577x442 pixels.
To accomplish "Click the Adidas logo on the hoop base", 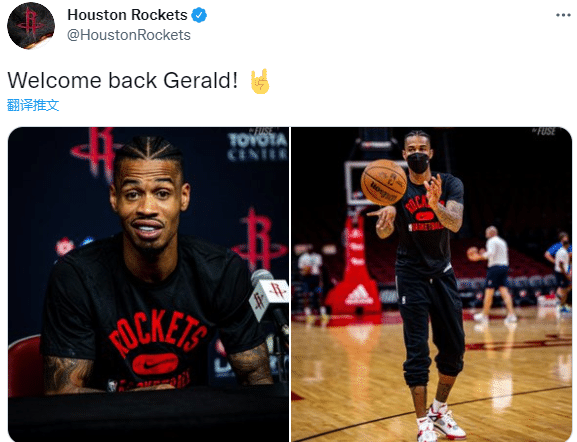I will pyautogui.click(x=359, y=296).
